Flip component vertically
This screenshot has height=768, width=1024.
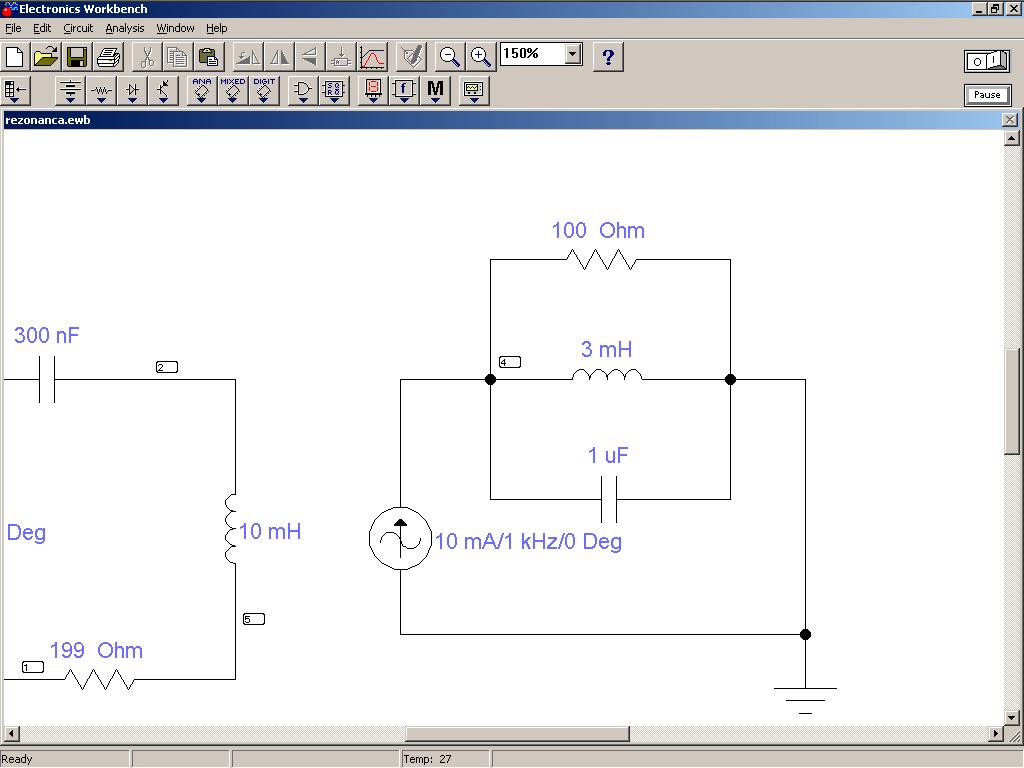point(310,57)
